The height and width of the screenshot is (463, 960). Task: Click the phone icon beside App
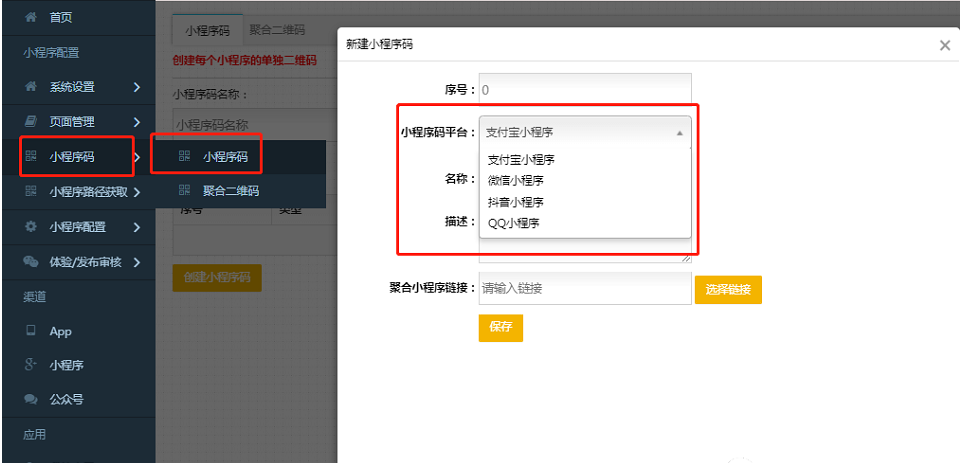point(30,331)
